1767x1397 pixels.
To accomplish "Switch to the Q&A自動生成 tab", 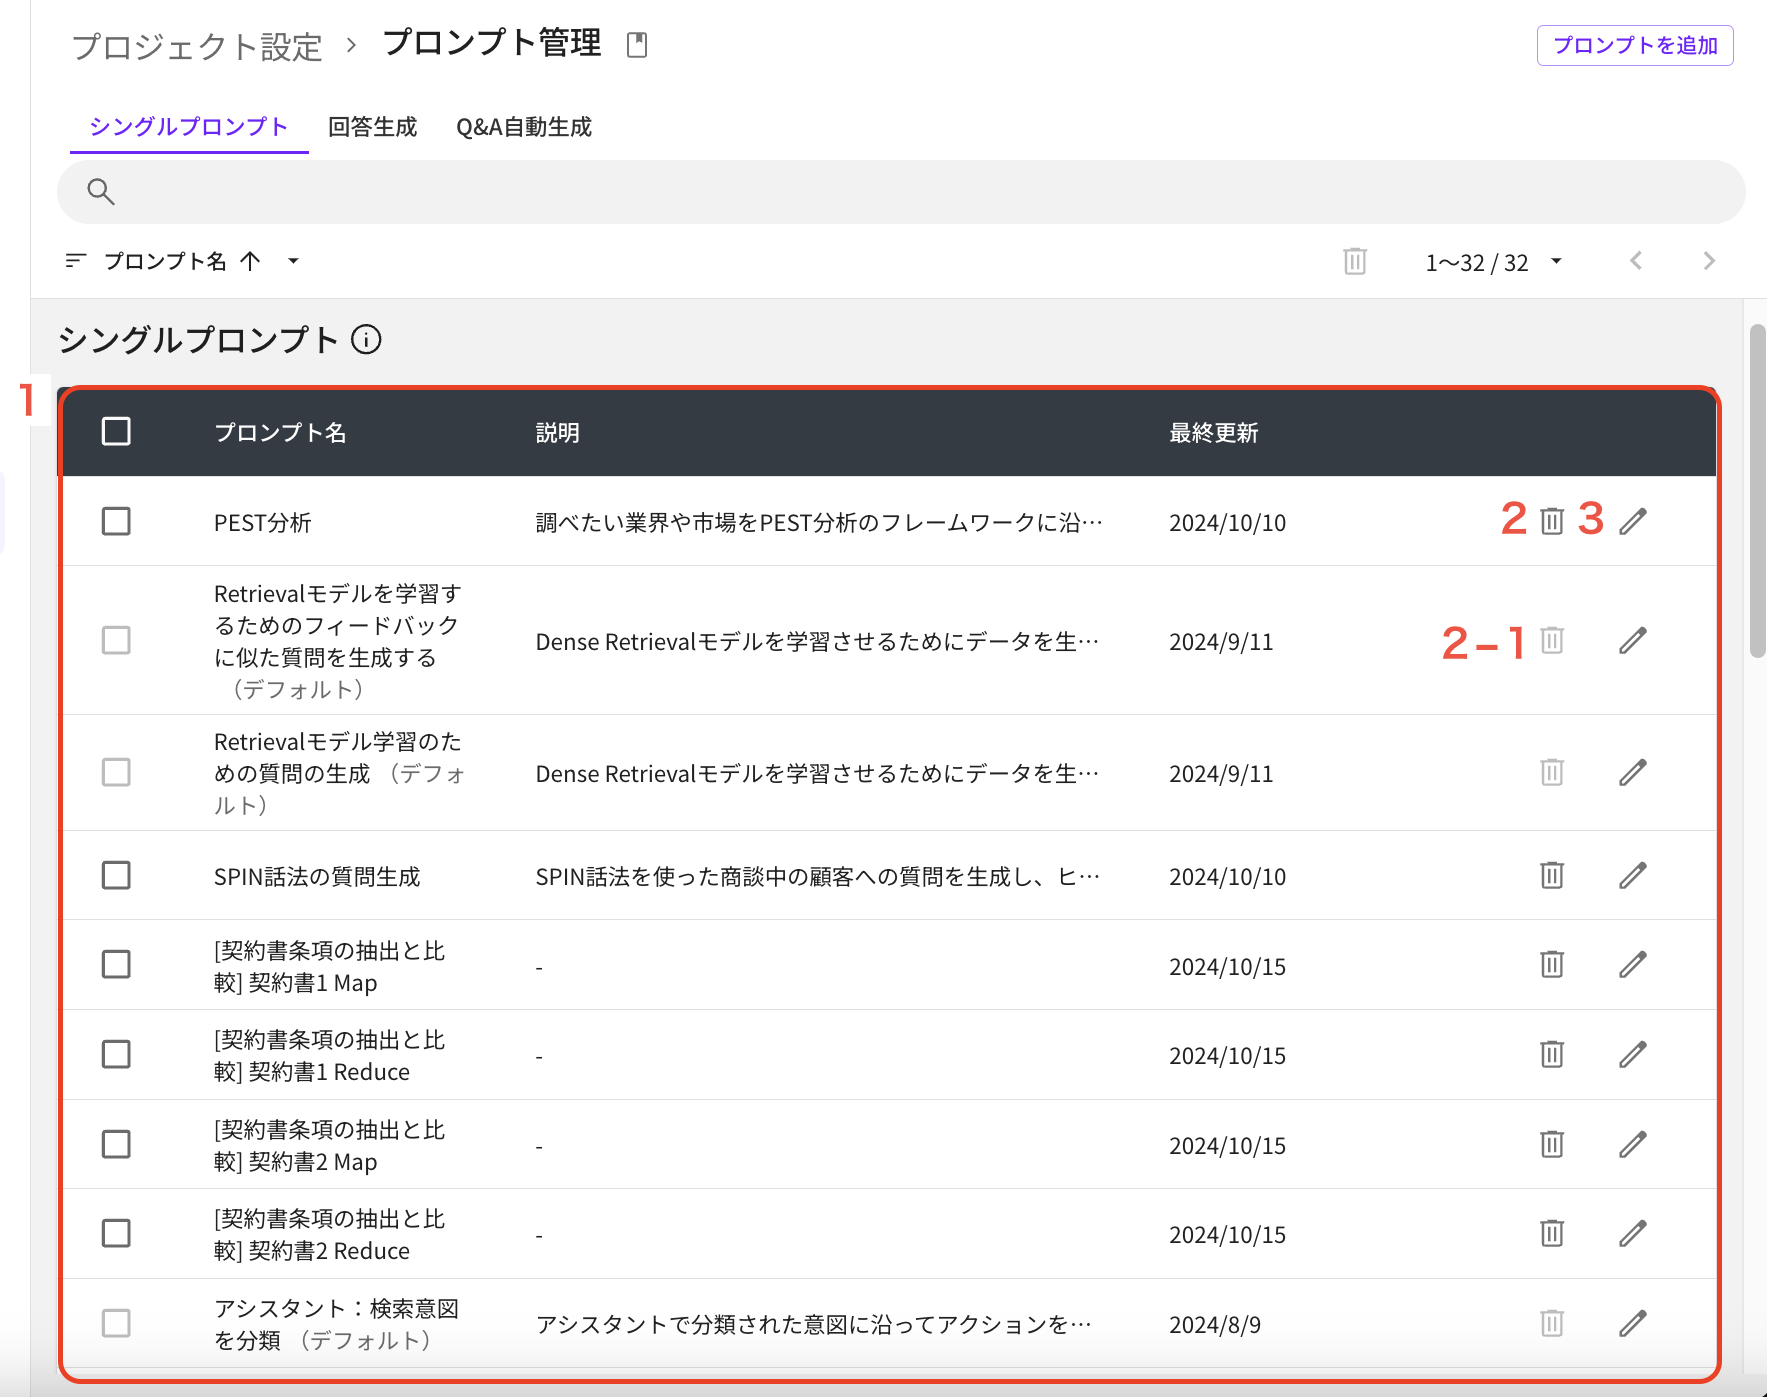I will [x=523, y=127].
